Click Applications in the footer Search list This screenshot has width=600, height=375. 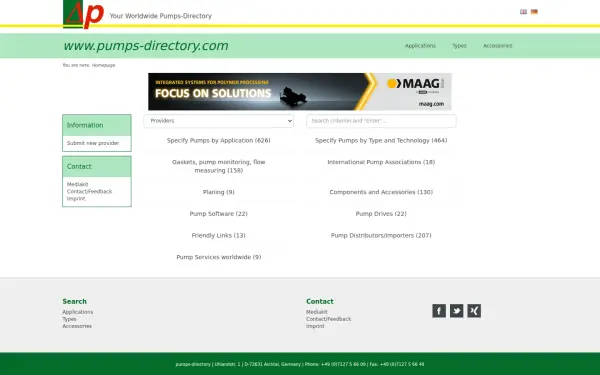78,312
